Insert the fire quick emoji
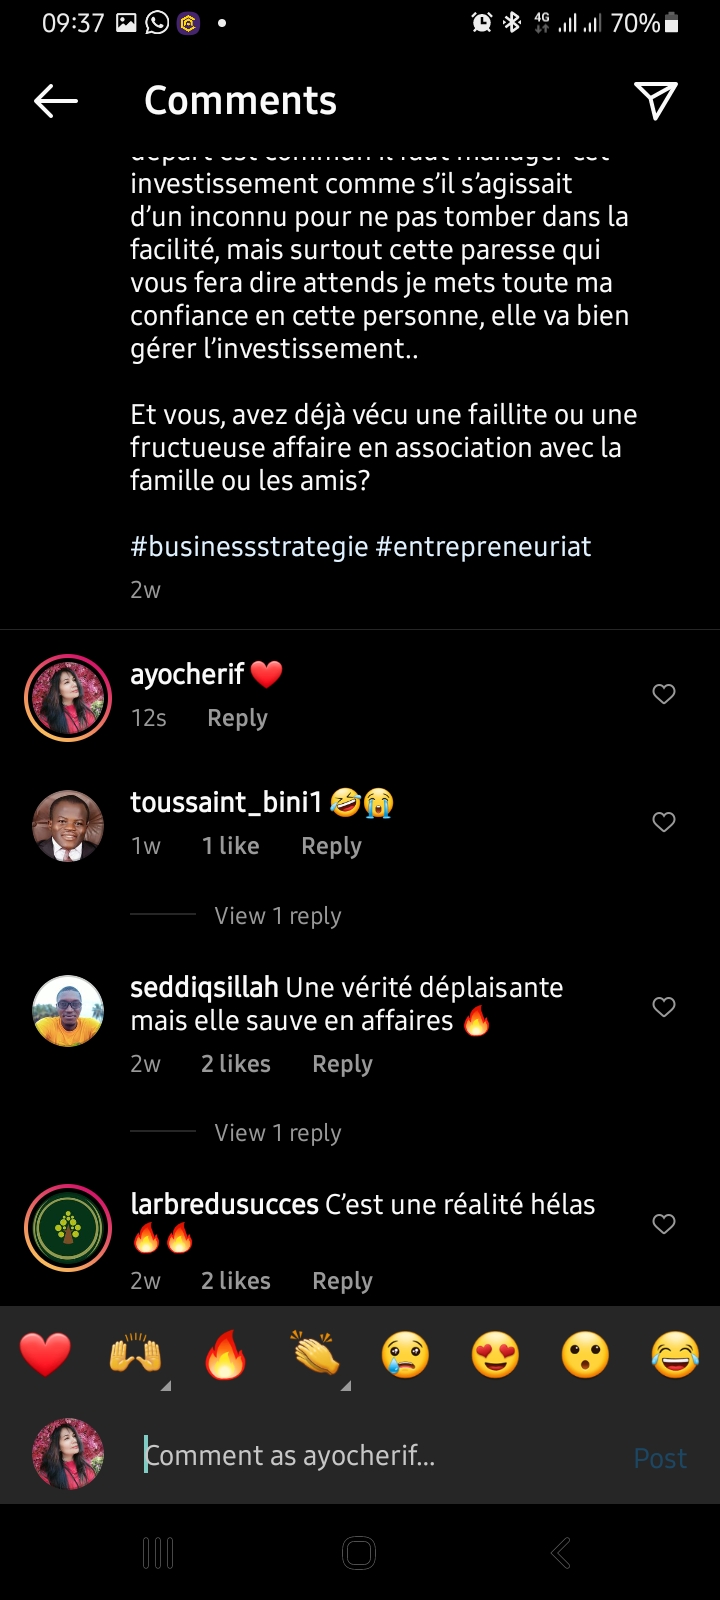Image resolution: width=720 pixels, height=1600 pixels. [225, 1356]
